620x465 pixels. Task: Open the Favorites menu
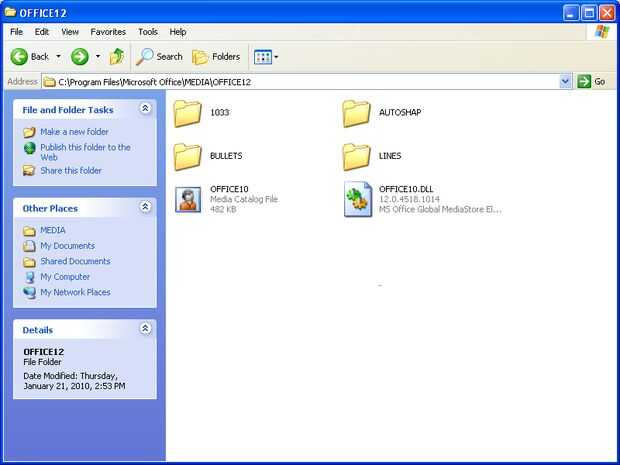[x=108, y=32]
